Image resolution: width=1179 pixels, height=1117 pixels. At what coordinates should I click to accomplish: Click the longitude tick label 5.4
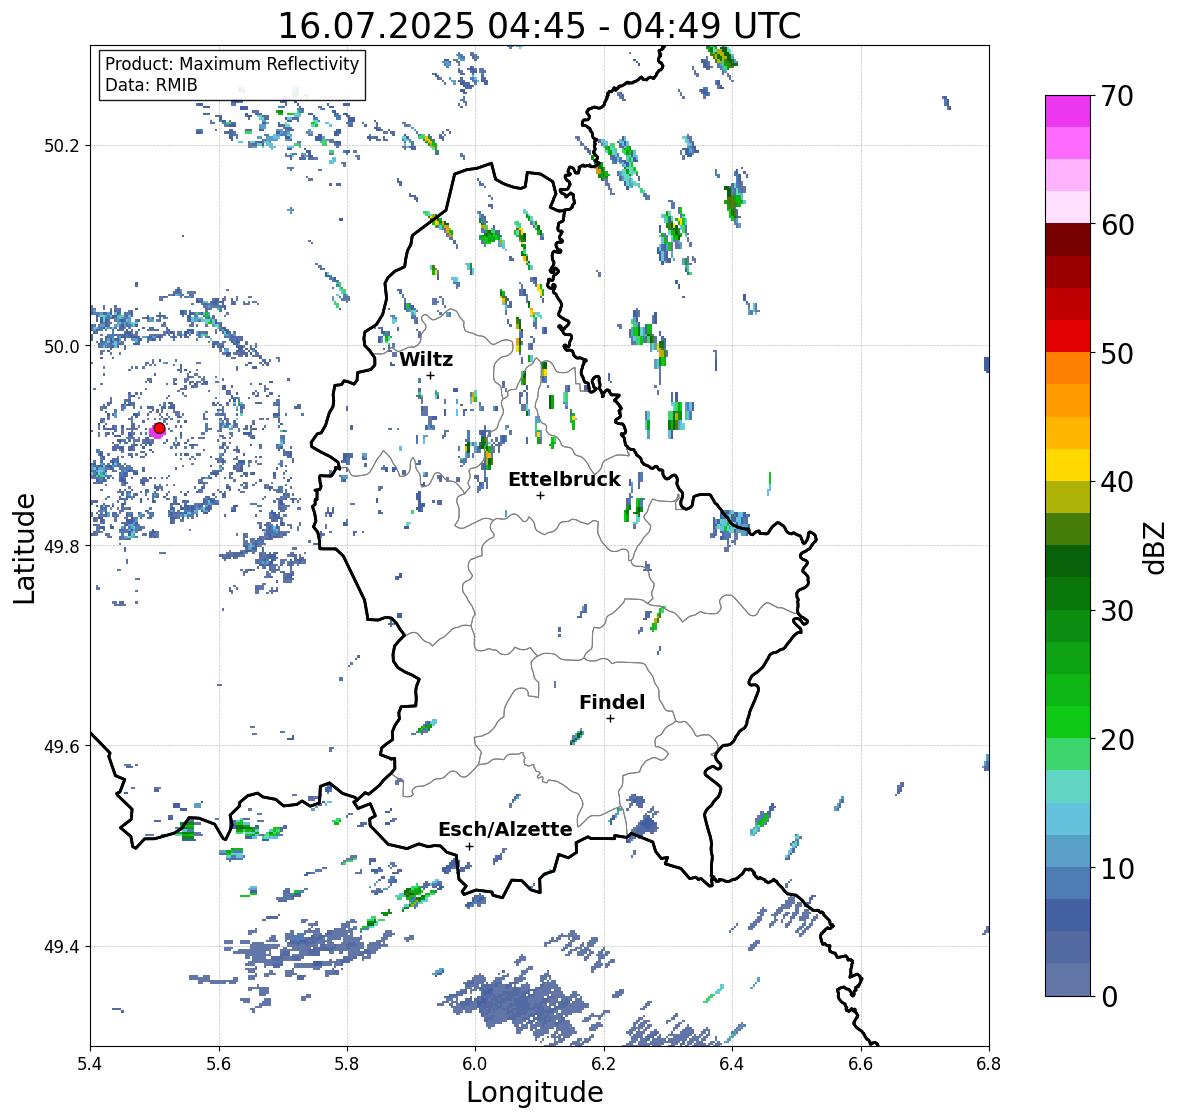coord(90,1064)
